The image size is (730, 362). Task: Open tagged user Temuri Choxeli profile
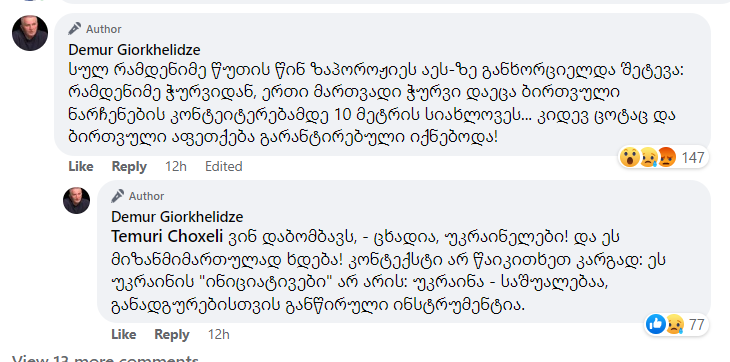pos(167,237)
